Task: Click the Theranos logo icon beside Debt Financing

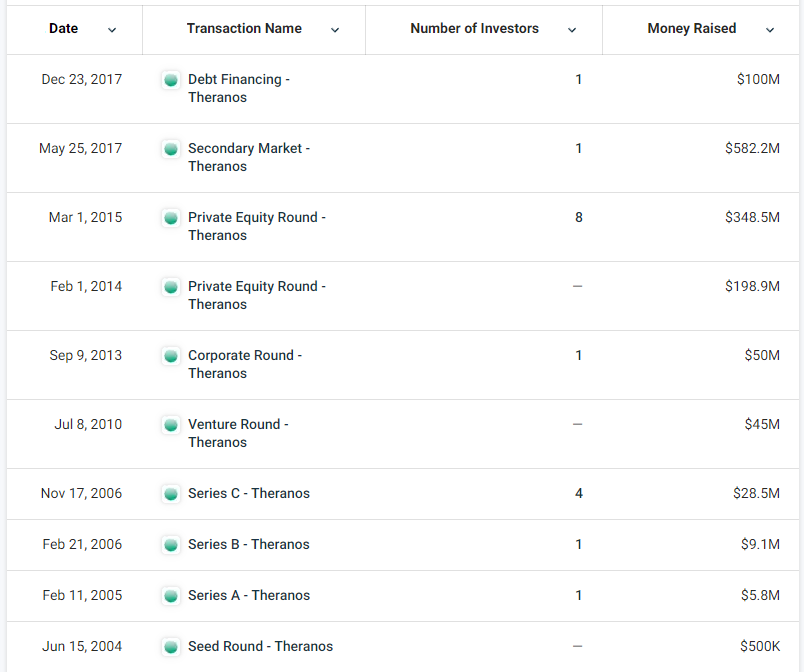Action: tap(171, 80)
